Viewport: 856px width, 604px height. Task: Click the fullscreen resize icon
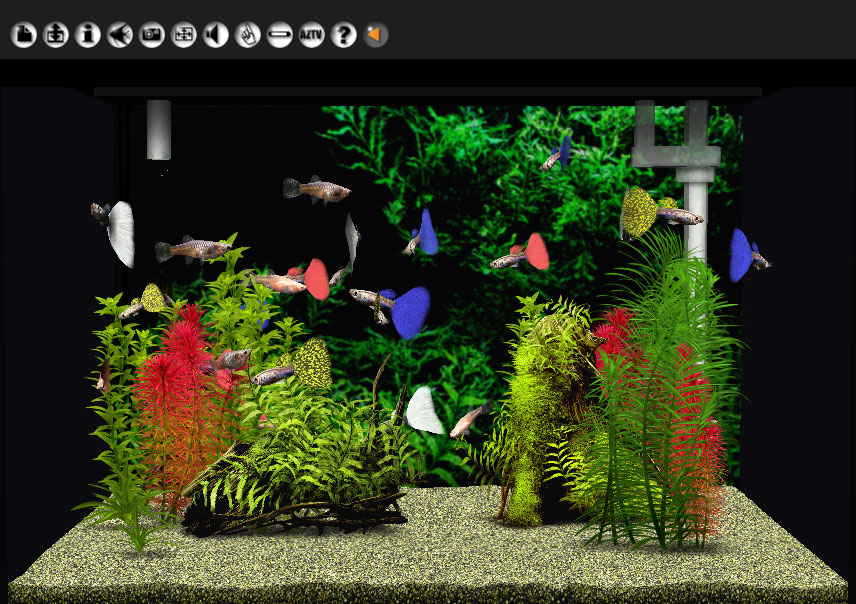pos(184,35)
